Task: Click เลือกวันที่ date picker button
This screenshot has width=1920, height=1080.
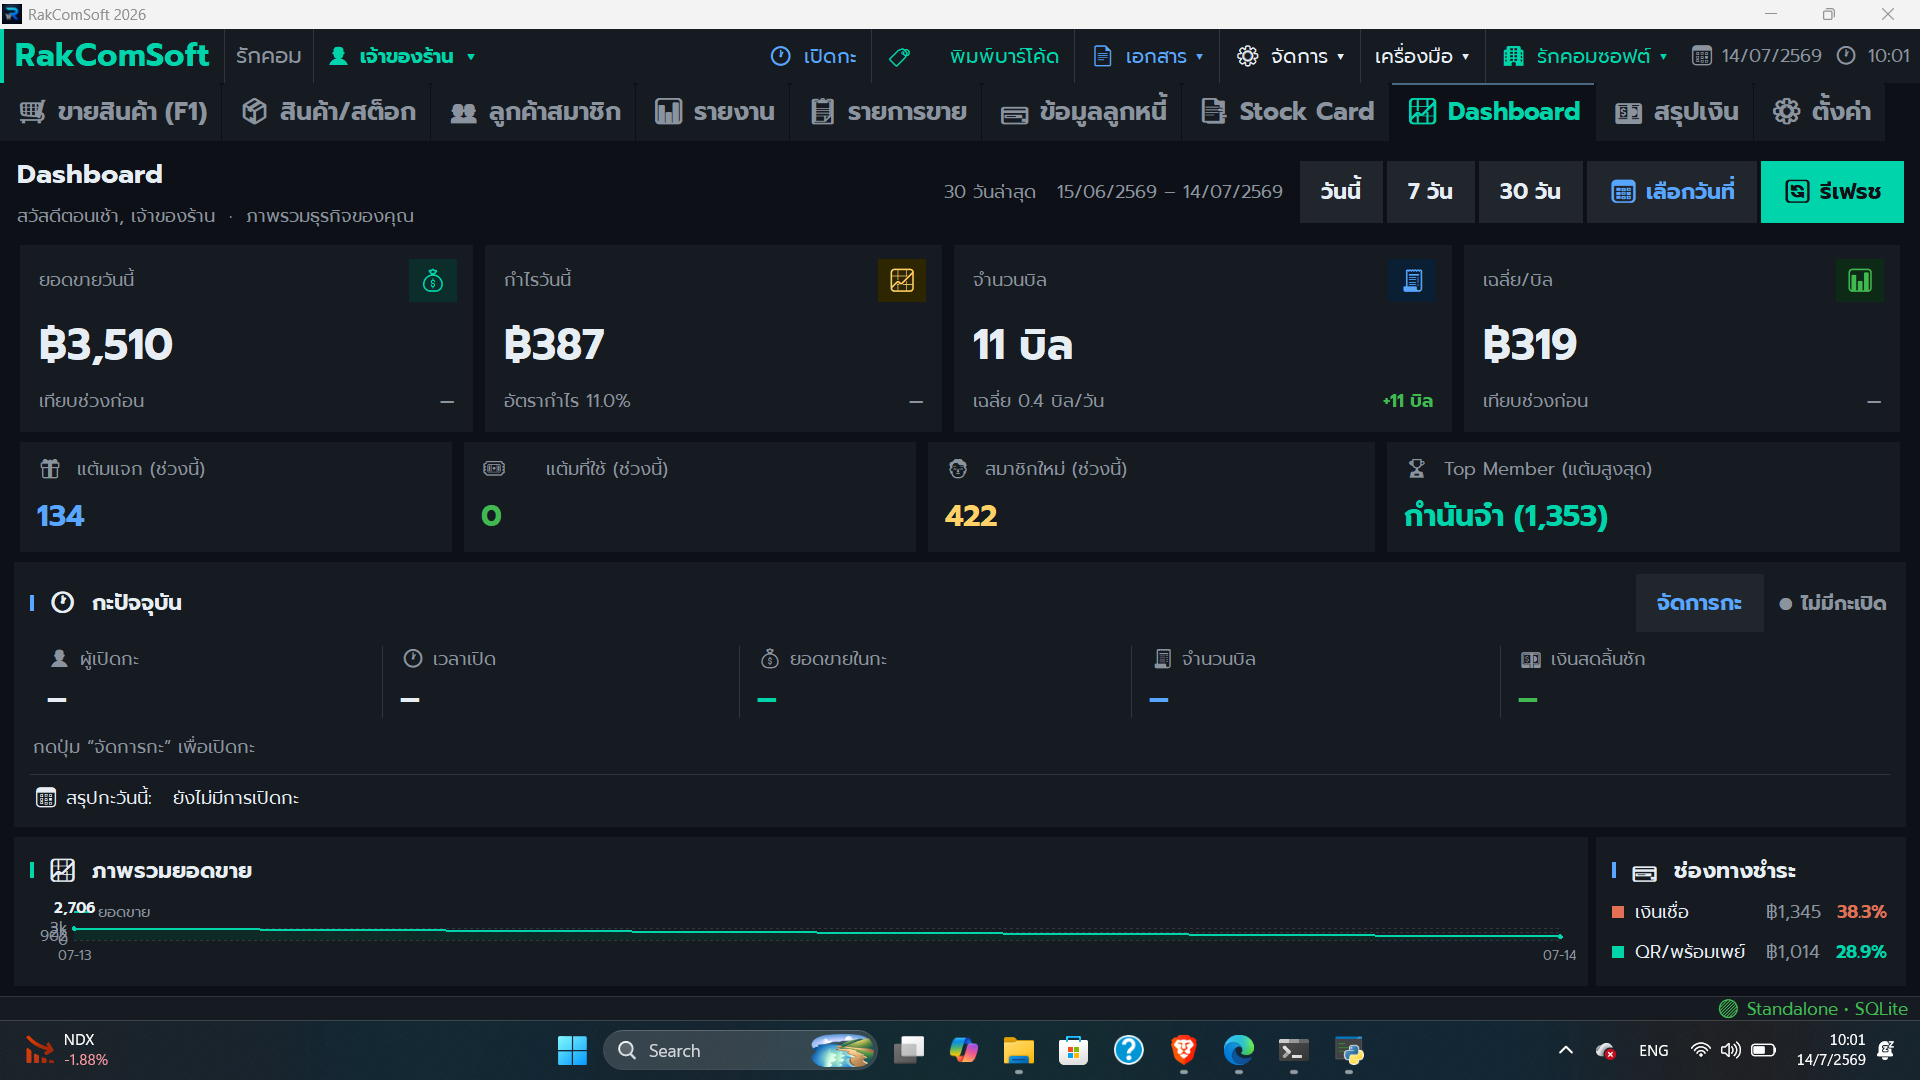Action: coord(1672,191)
